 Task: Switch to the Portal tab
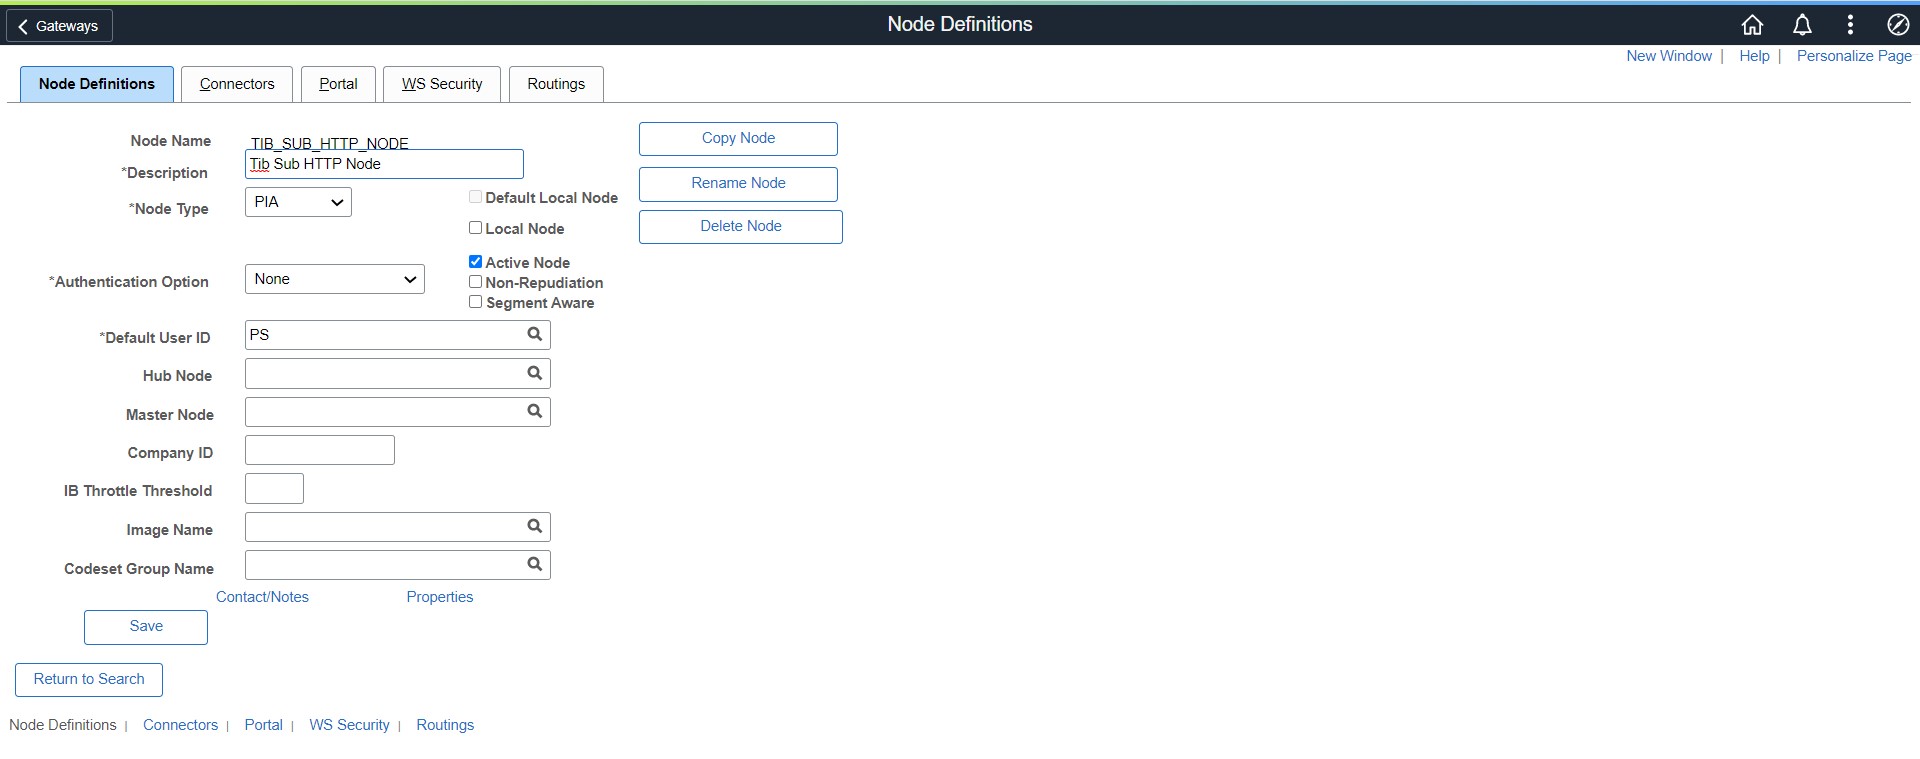point(338,84)
